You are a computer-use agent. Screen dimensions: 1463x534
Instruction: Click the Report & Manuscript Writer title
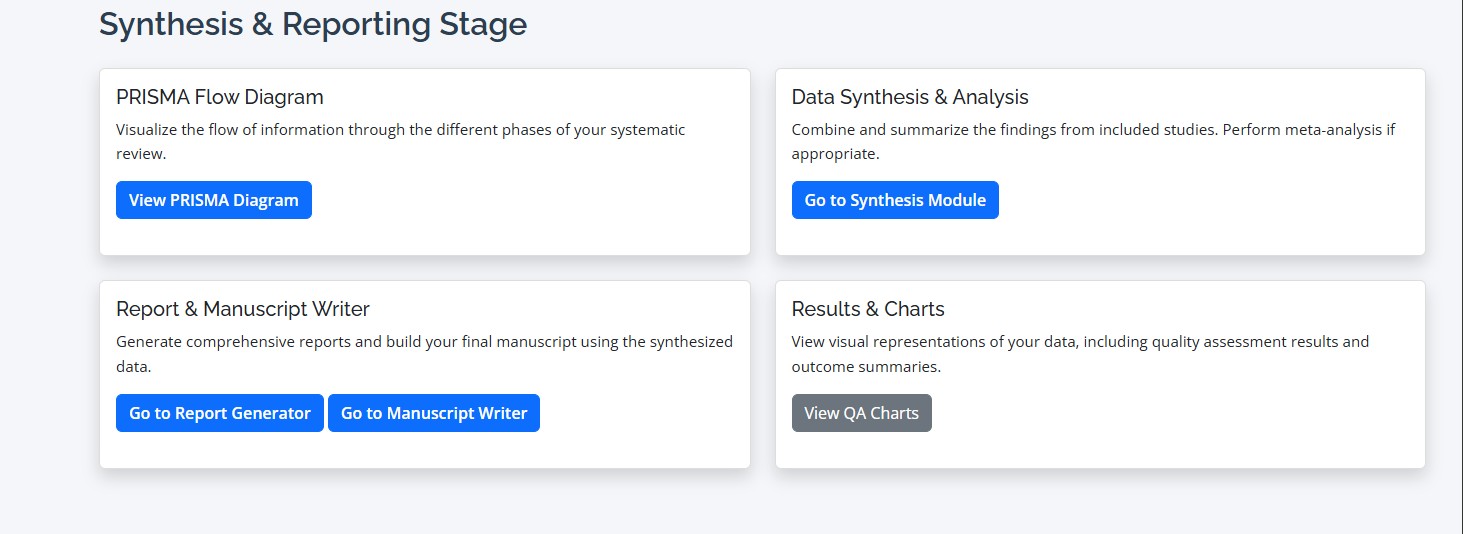(x=243, y=309)
